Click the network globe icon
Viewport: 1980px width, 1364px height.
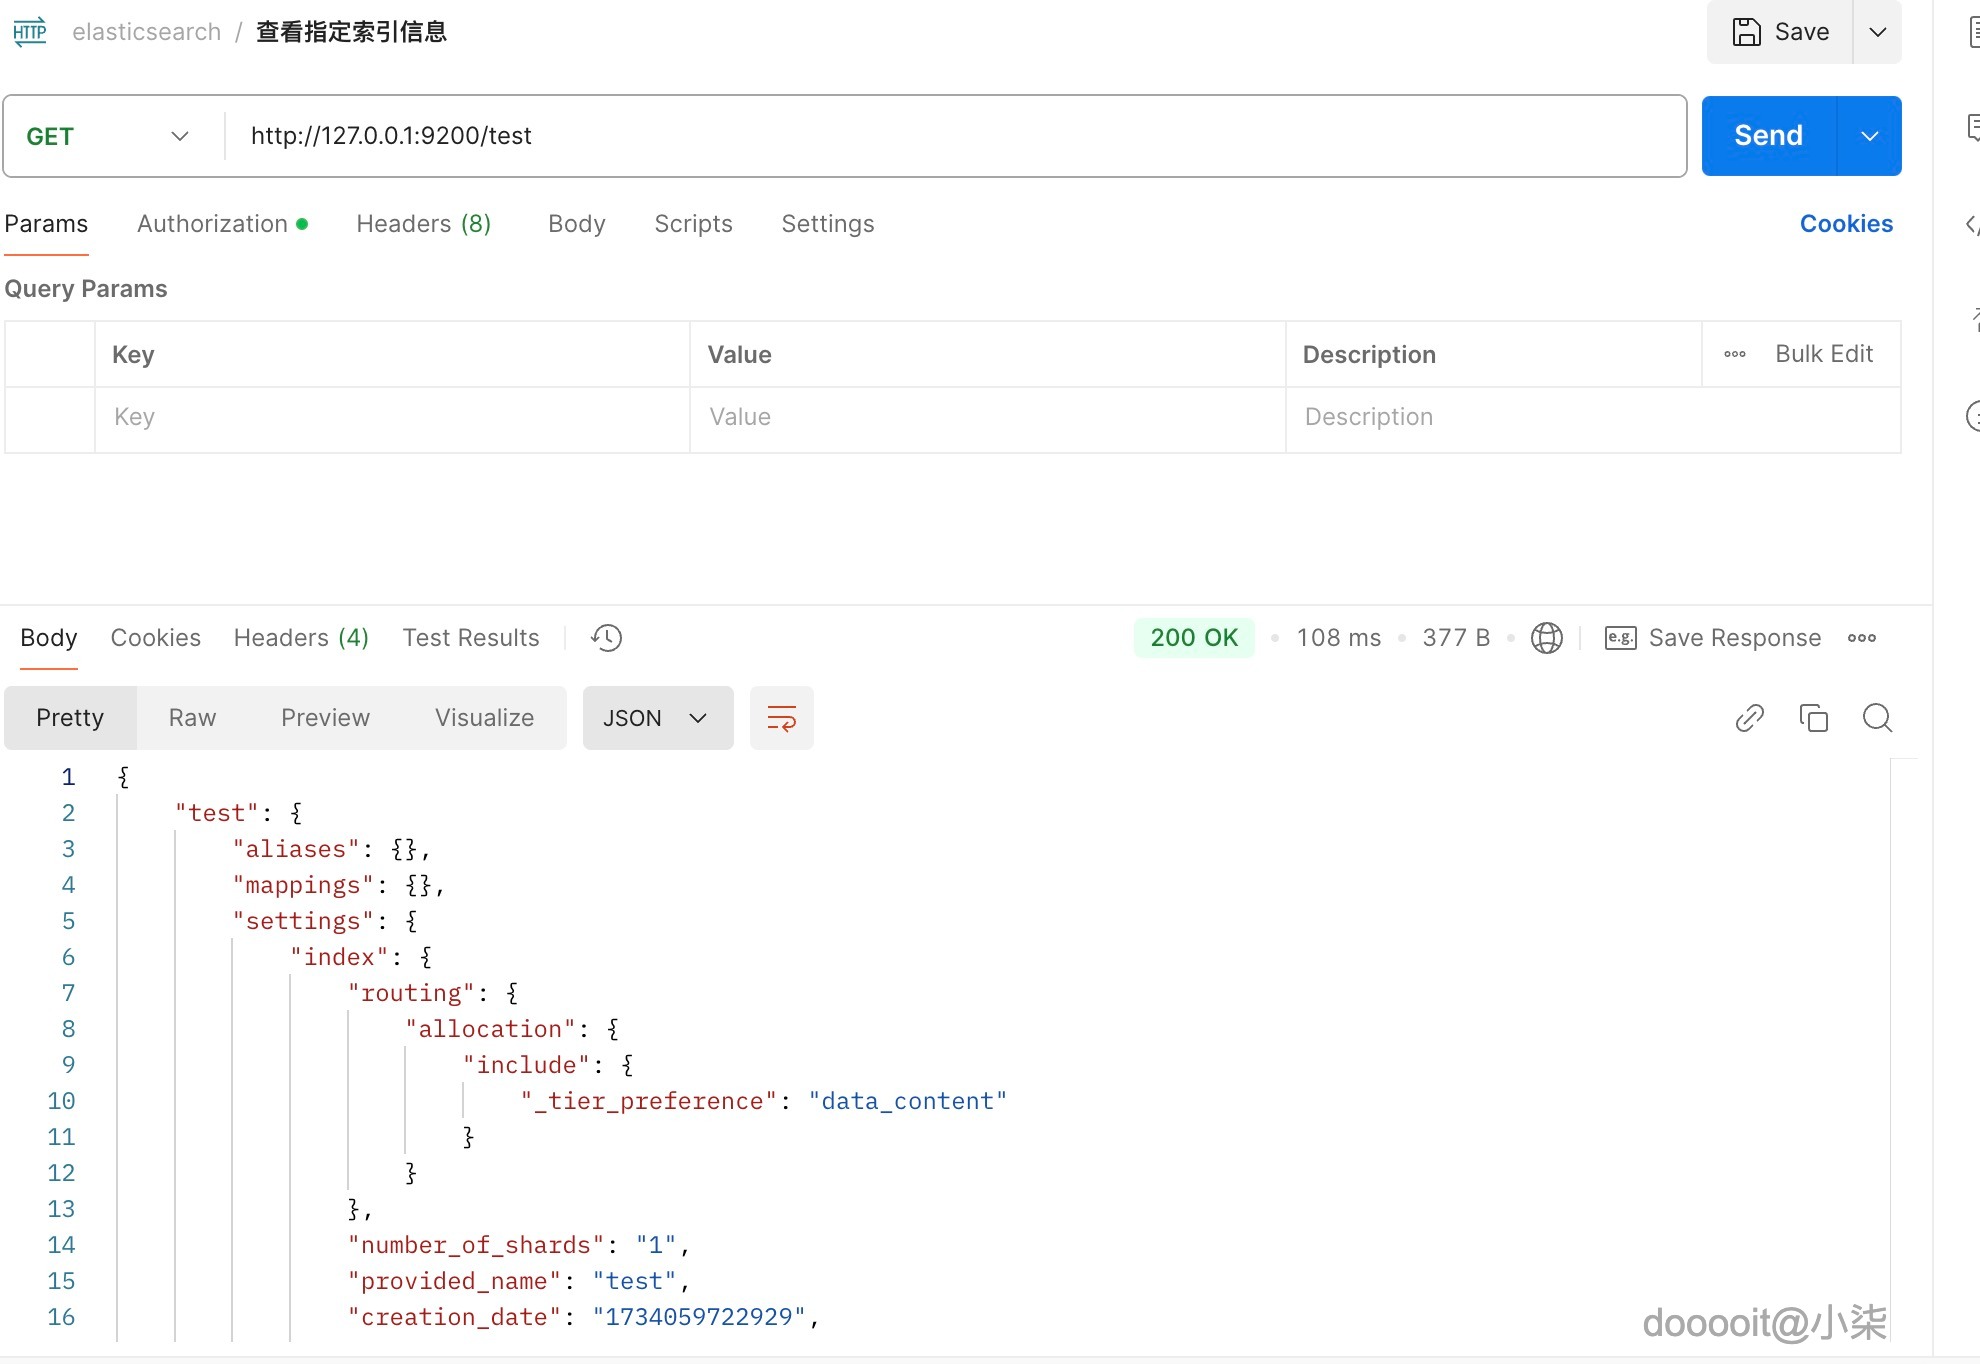1546,638
